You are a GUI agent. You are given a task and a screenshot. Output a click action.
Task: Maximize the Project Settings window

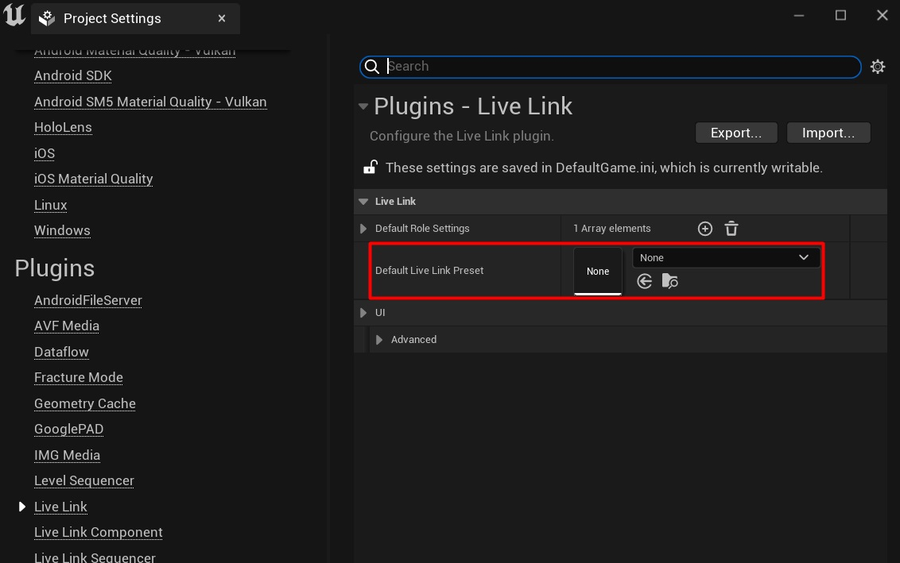click(841, 15)
